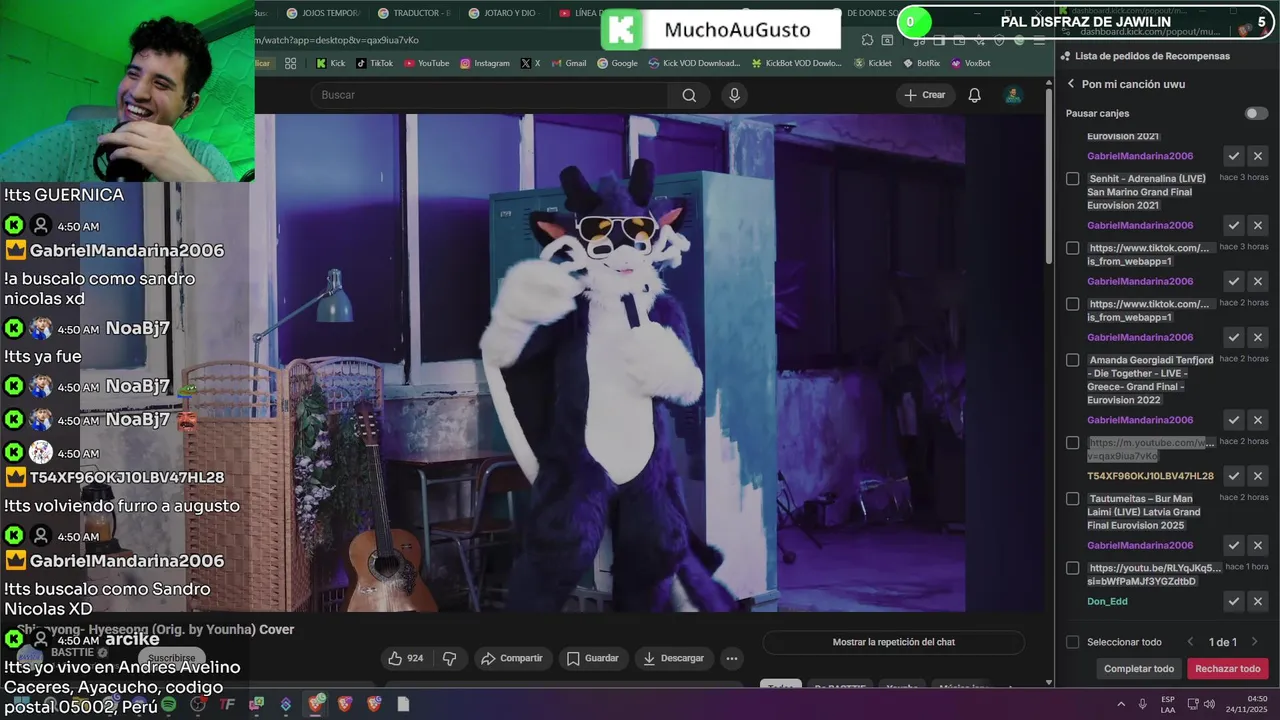Reject the Senhit Adrenalina request
The image size is (1280, 720).
[x=1258, y=226]
